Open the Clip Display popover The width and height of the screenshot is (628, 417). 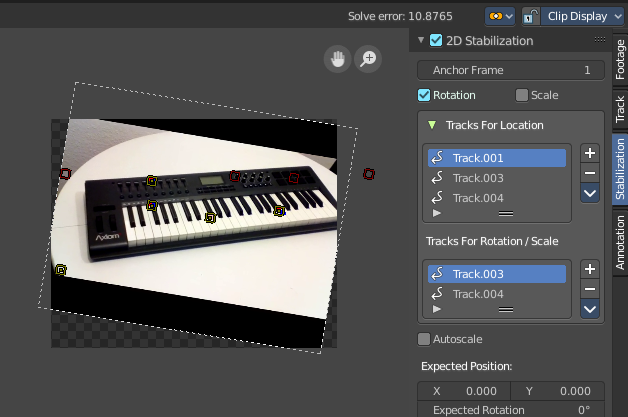583,16
